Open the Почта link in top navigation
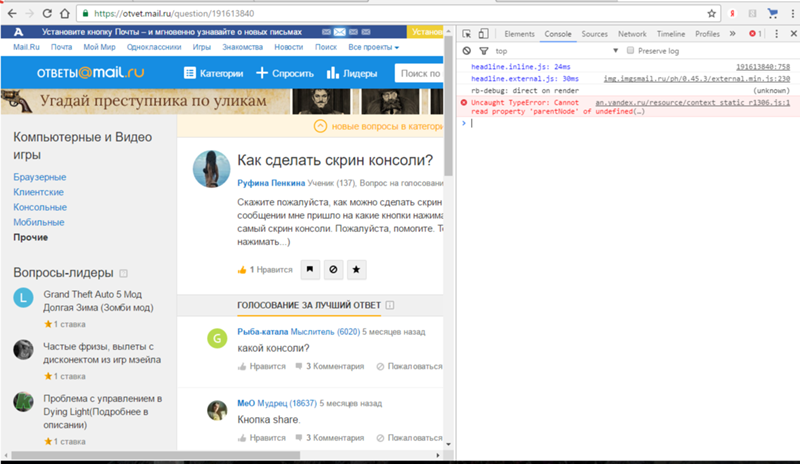Screen dimensions: 800x464 click(x=61, y=47)
